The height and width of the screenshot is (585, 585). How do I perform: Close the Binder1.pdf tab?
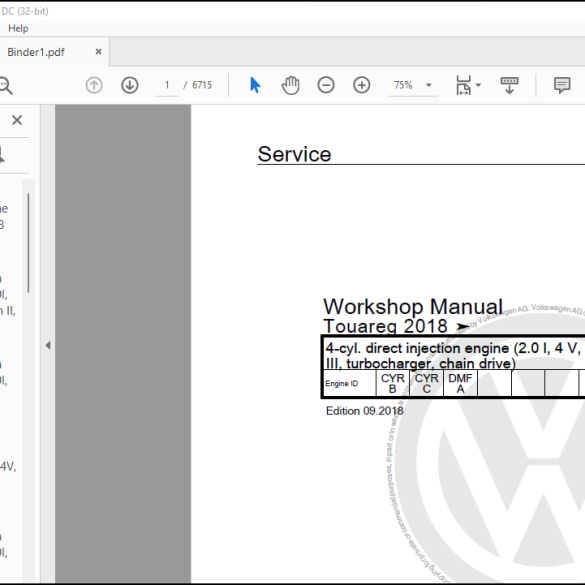[x=98, y=52]
